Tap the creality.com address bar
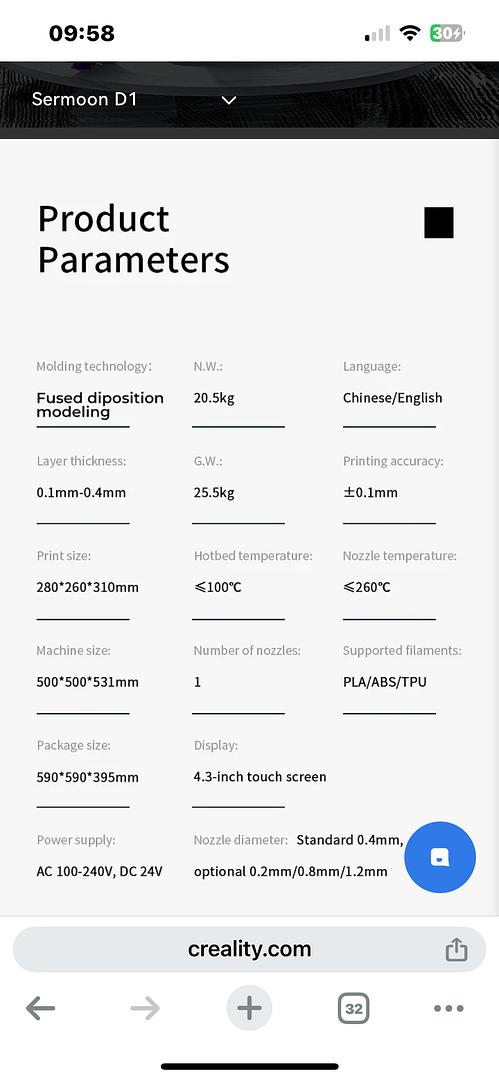The image size is (499, 1080). click(x=250, y=949)
